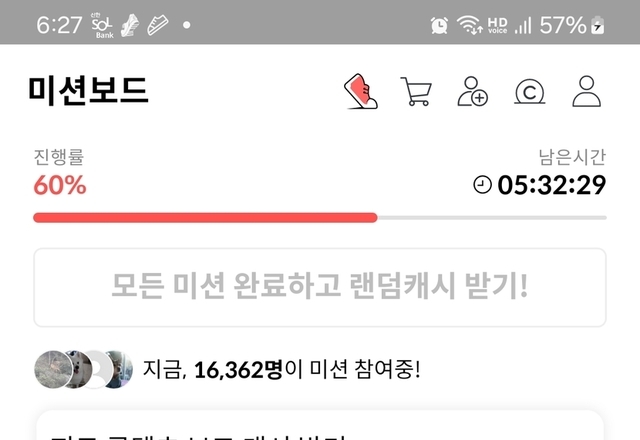The image size is (640, 440).
Task: Tap the 05:32:29 countdown timer
Action: point(551,185)
